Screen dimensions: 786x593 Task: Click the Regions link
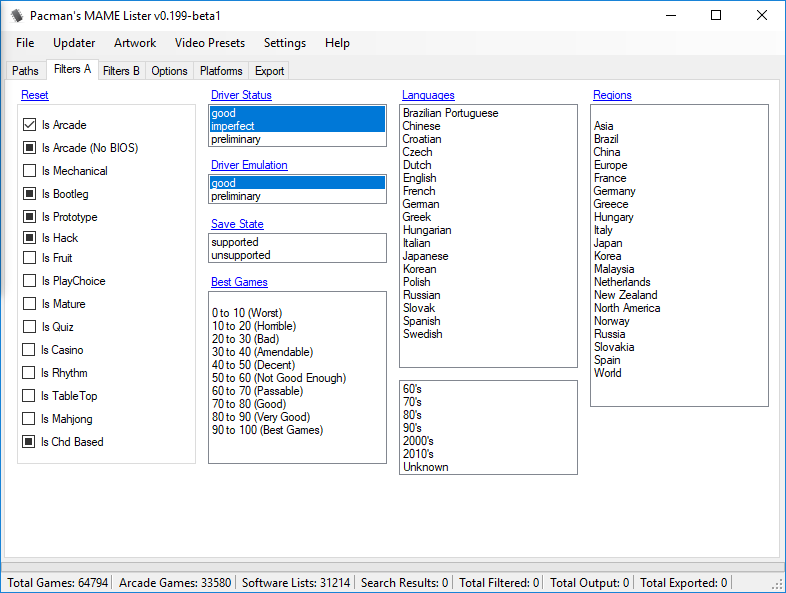(x=612, y=95)
